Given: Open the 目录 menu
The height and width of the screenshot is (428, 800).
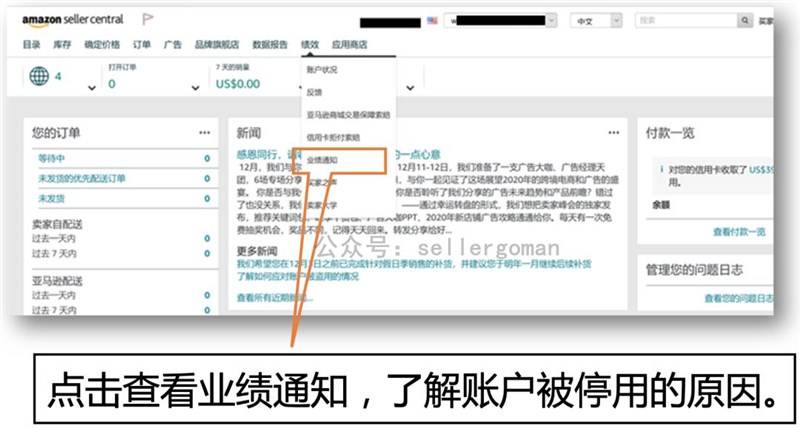Looking at the screenshot, I should click(31, 45).
